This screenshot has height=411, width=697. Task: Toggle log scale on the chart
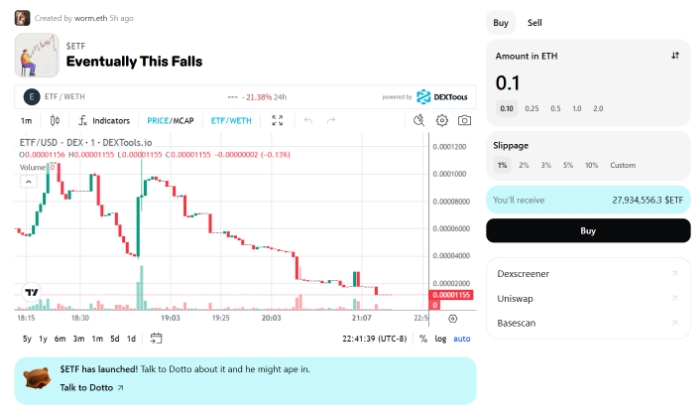(x=441, y=339)
